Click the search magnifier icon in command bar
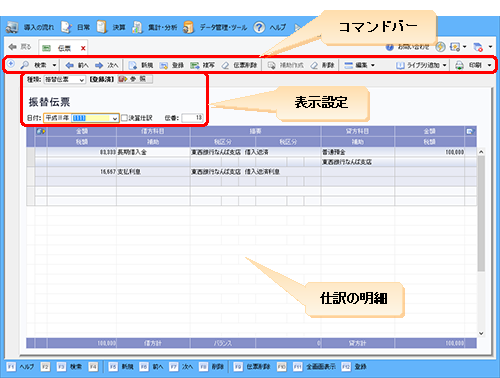This screenshot has width=500, height=378. [25, 65]
